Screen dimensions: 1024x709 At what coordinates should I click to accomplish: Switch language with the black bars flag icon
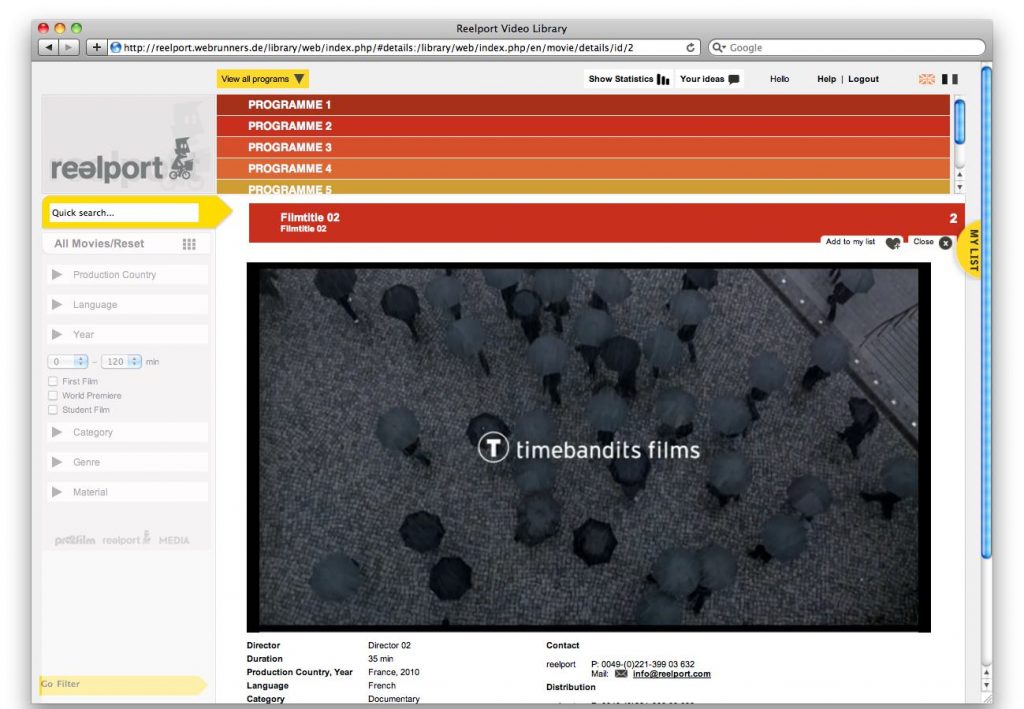[950, 79]
